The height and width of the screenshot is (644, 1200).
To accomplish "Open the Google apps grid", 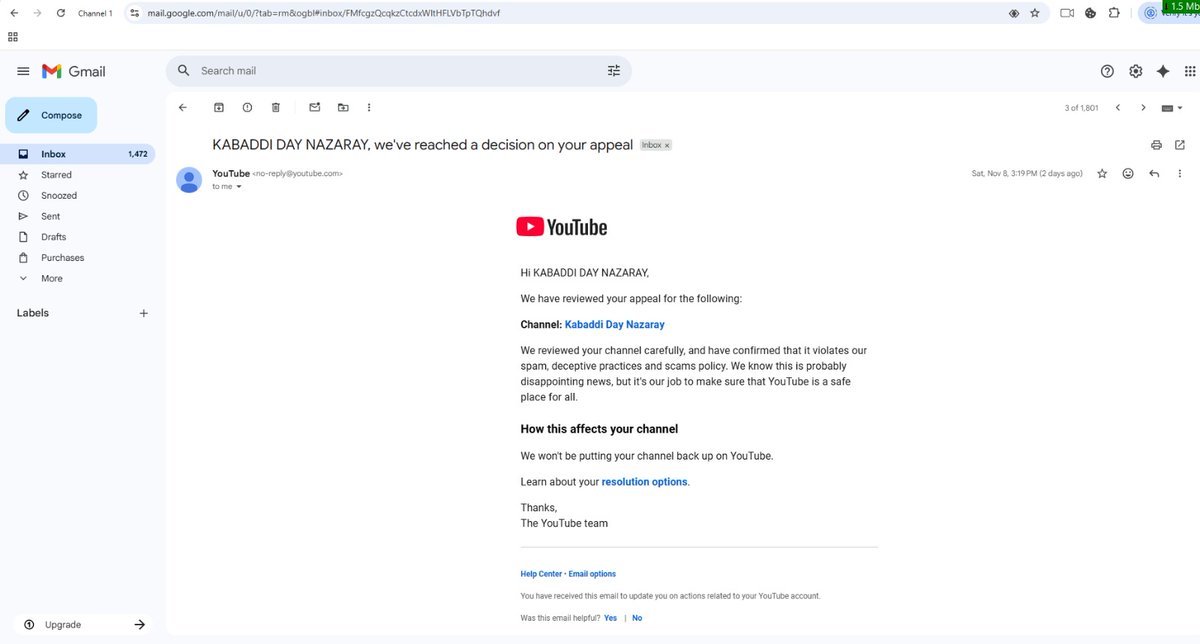I will pos(1189,71).
